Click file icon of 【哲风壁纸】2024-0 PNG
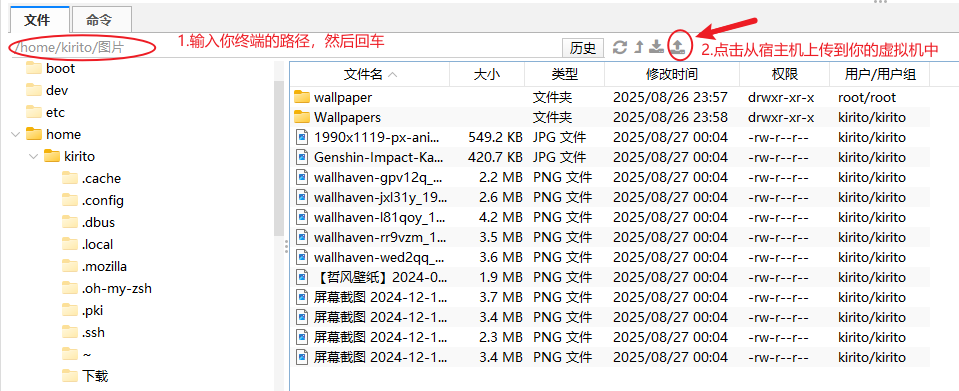 click(302, 277)
